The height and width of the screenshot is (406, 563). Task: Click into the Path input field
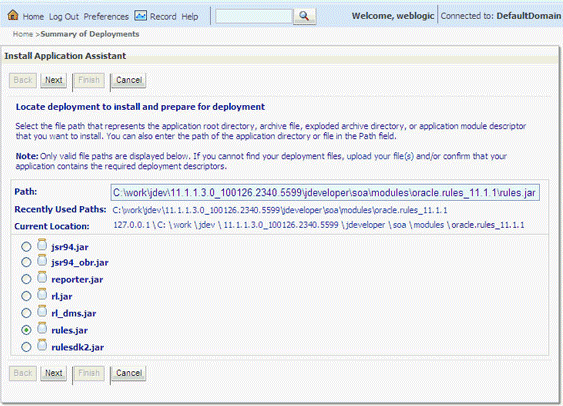point(325,193)
